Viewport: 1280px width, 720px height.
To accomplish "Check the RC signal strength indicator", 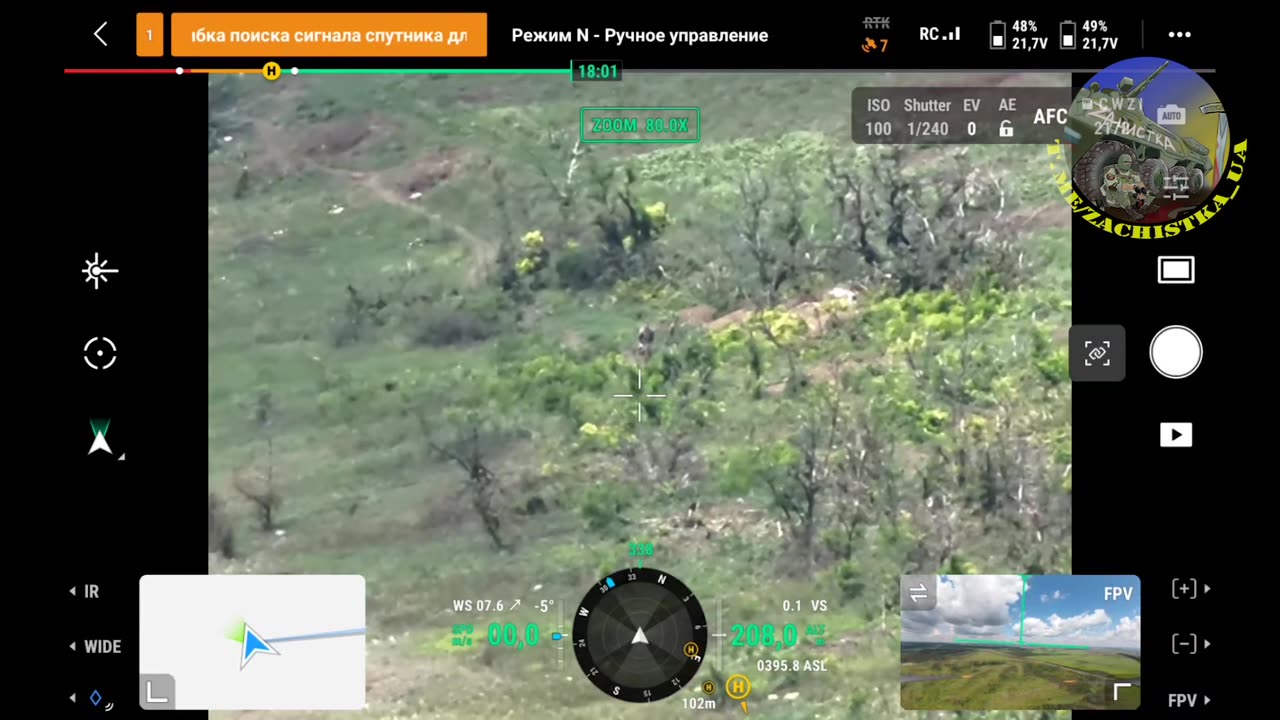I will [940, 34].
